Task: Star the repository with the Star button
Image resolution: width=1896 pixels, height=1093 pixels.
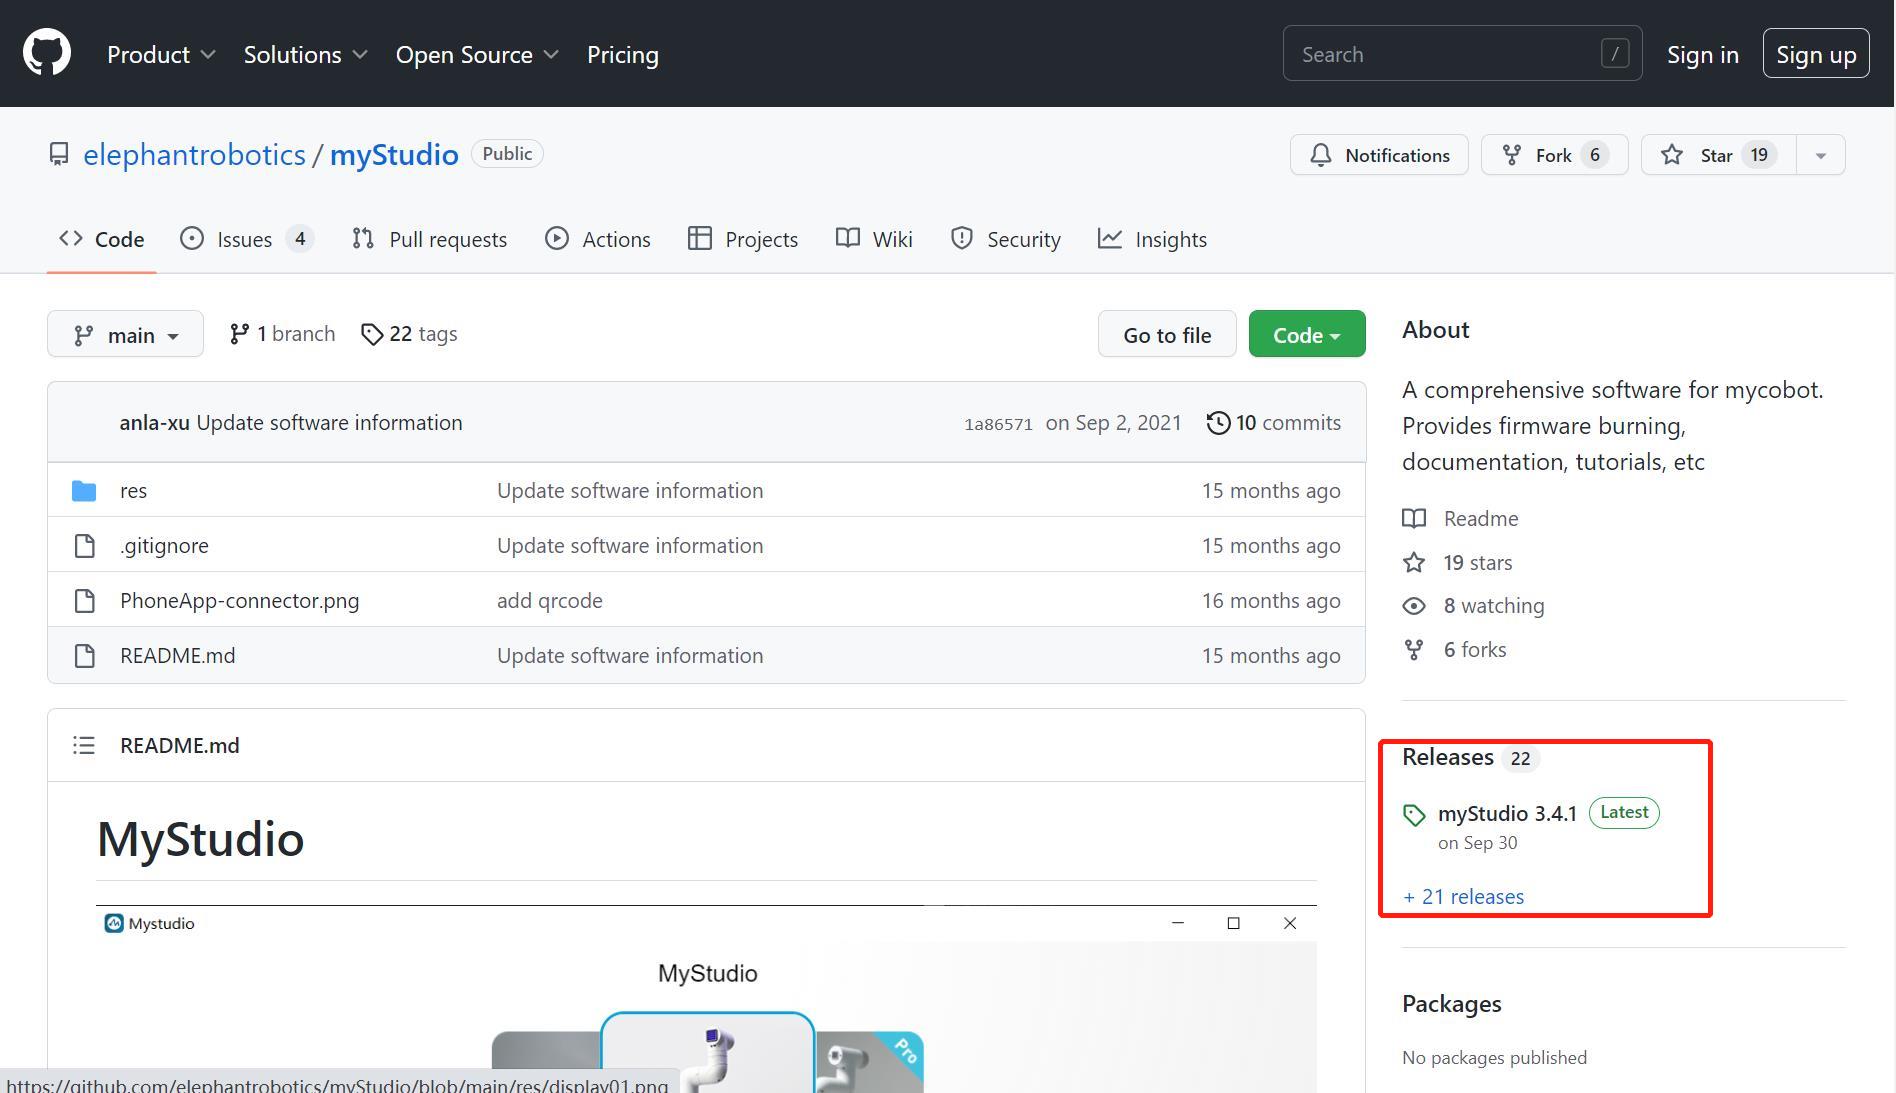Action: pyautogui.click(x=1718, y=155)
